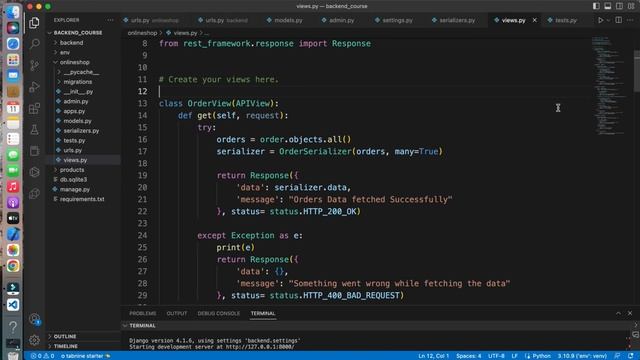Open Explorer Views and More Actions ellipsis
Screen dimensions: 640x360
point(110,20)
